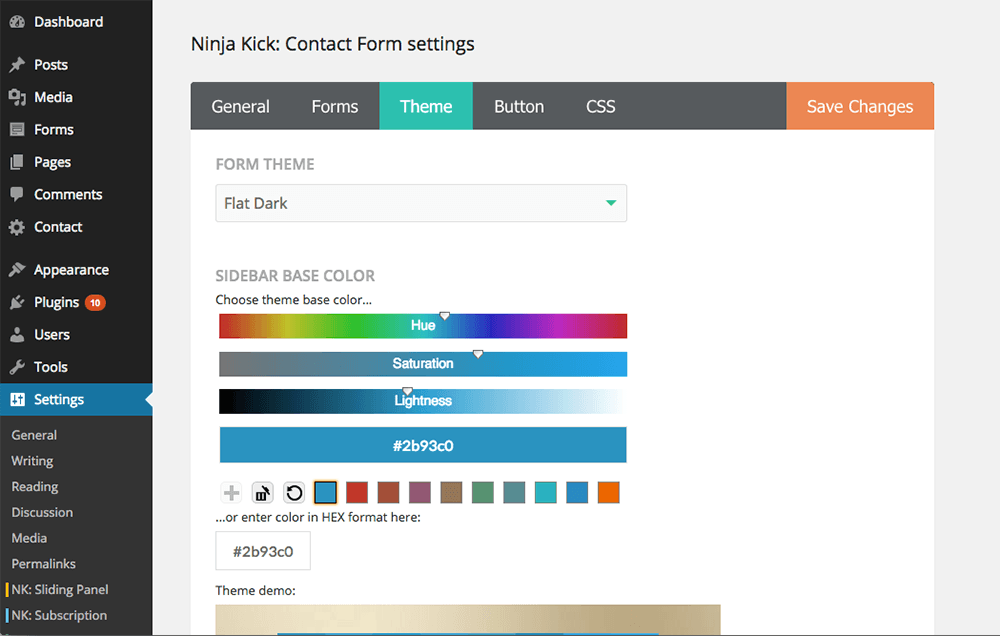Open the Writing settings link

click(32, 461)
